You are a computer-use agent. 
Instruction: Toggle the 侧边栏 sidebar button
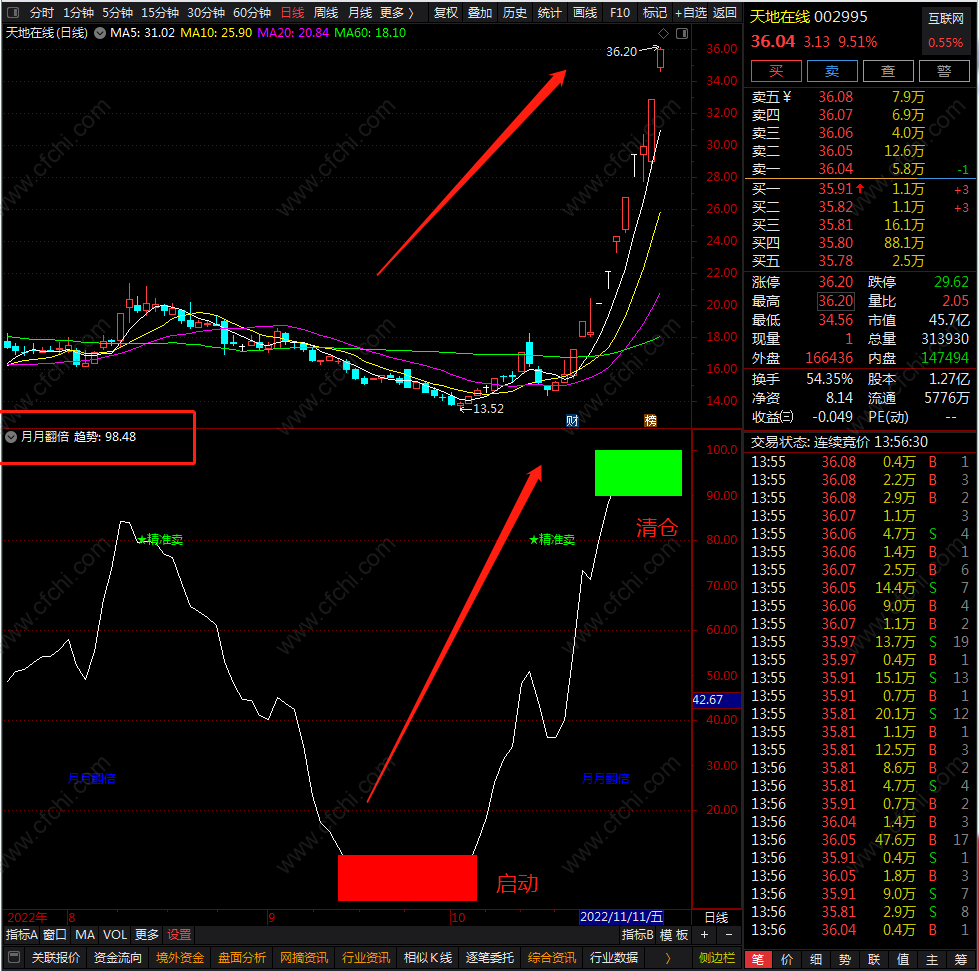coord(717,958)
